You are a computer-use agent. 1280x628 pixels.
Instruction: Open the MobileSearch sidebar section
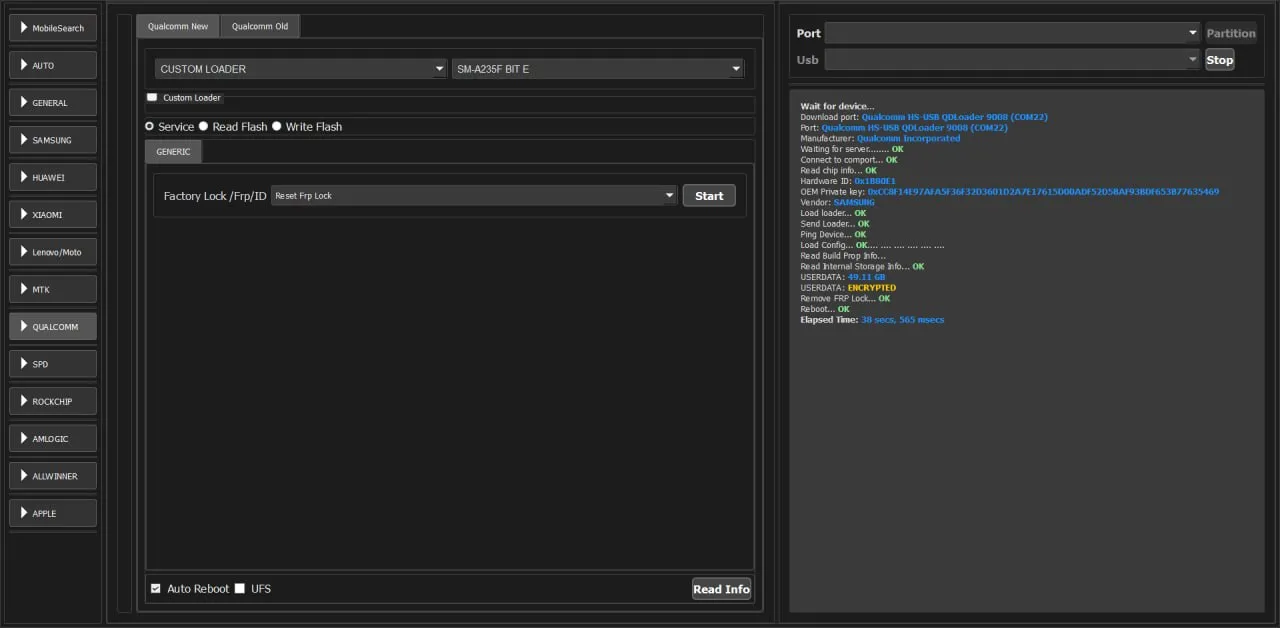click(x=53, y=28)
